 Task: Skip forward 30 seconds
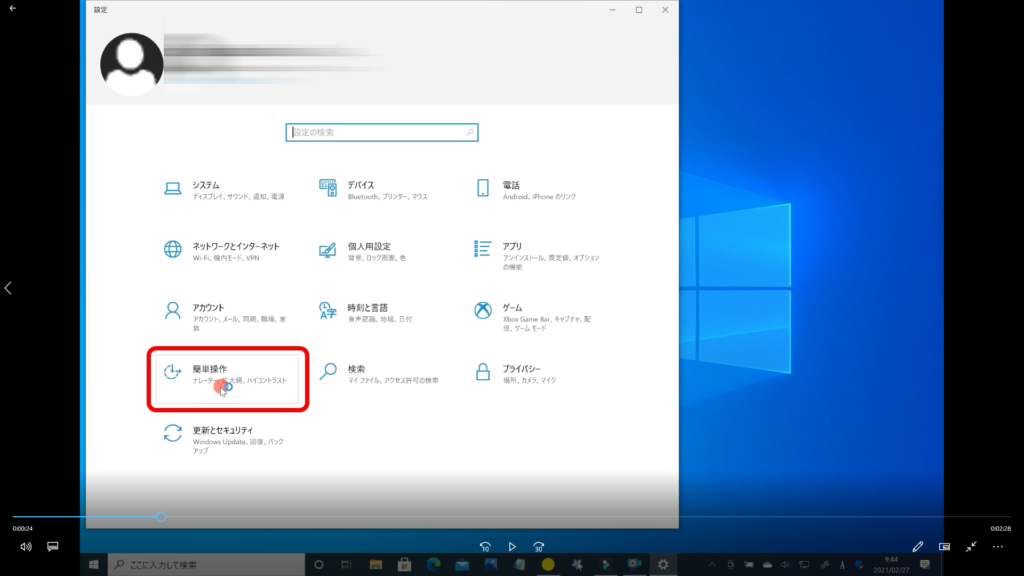539,547
